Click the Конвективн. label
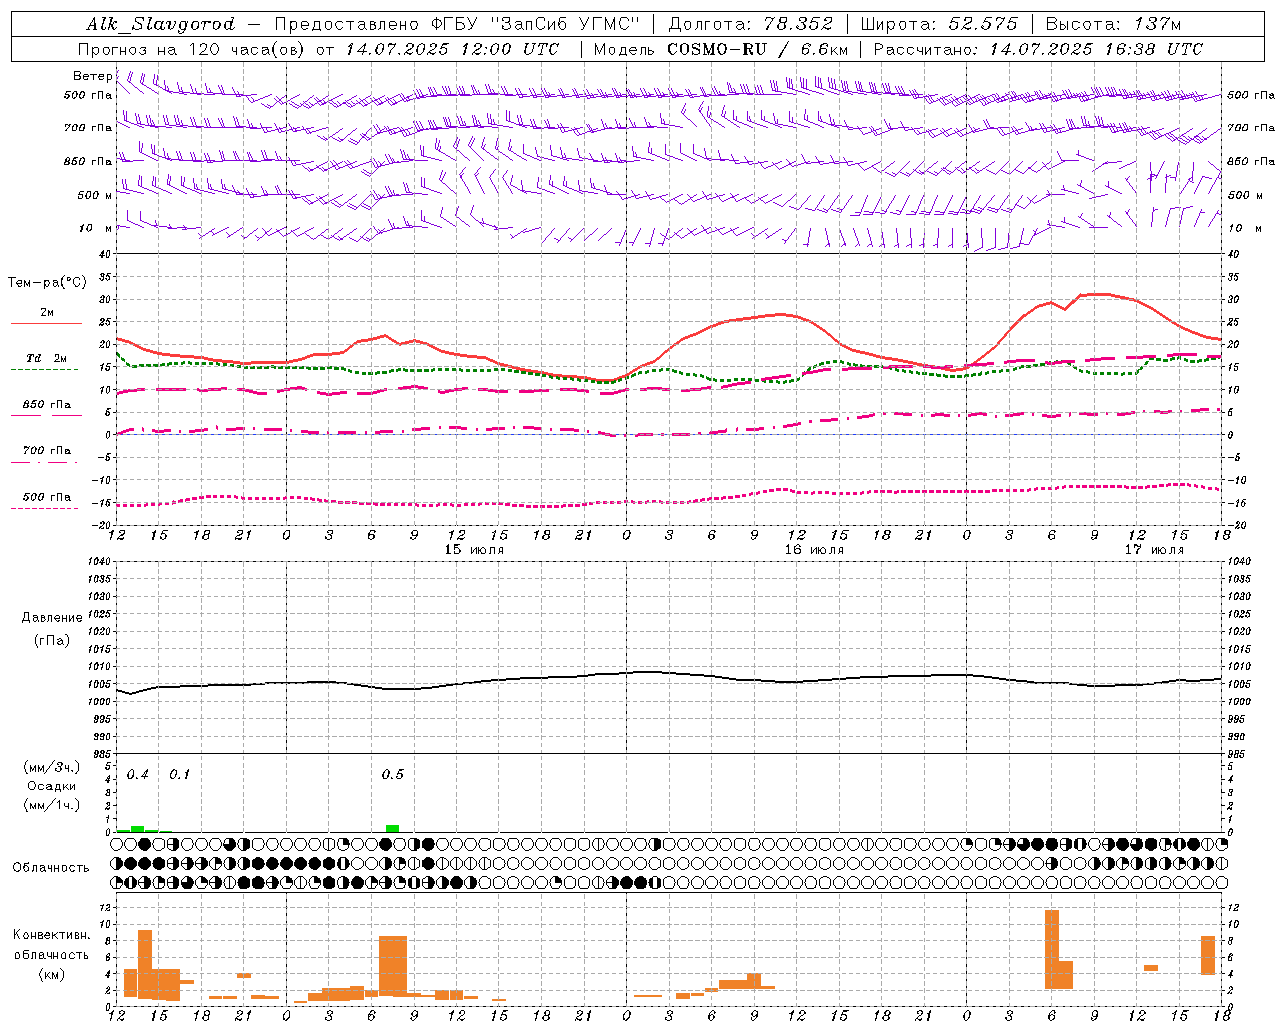This screenshot has width=1280, height=1024. 51,935
